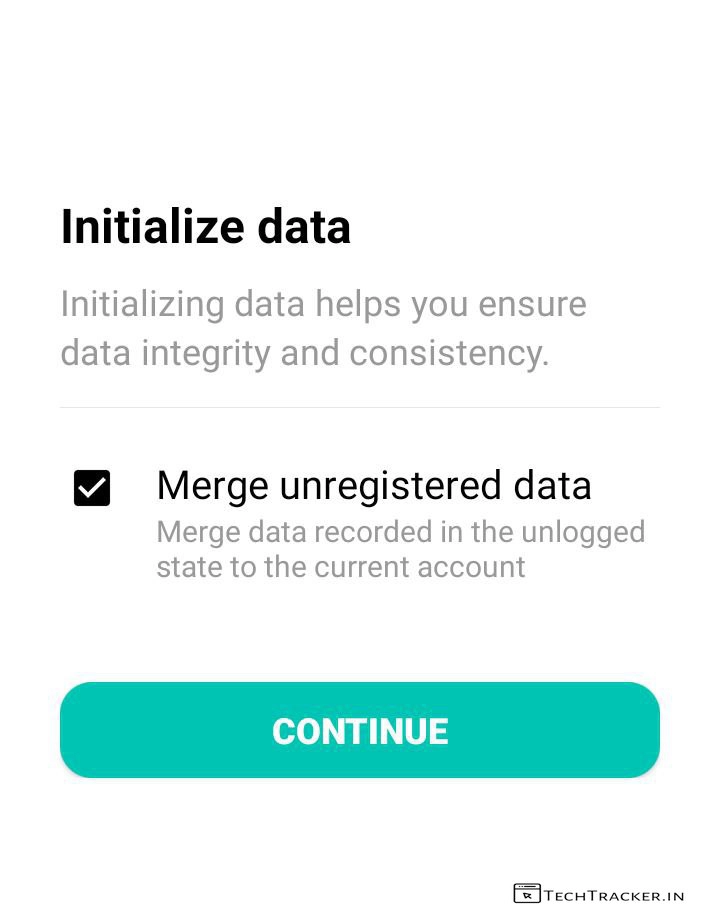The height and width of the screenshot is (924, 720).
Task: Click the word "Merge" in the option title
Action: 212,486
